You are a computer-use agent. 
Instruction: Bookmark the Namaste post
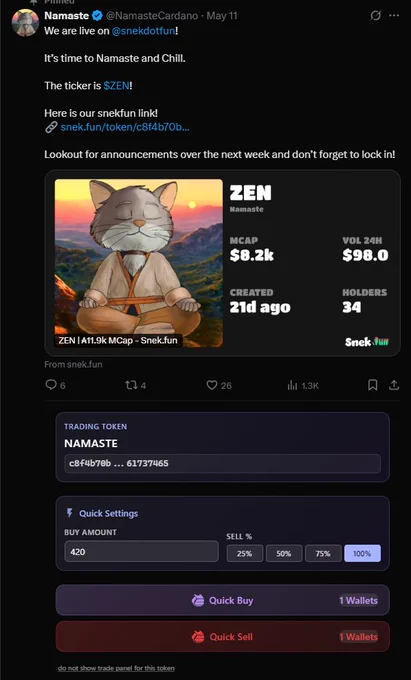(372, 385)
